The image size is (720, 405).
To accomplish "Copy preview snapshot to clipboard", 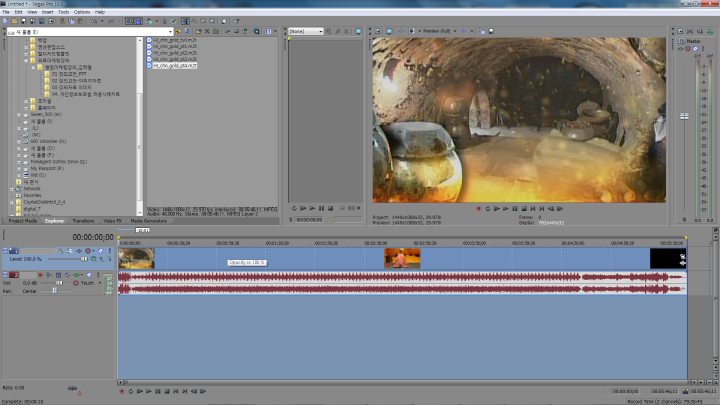I will (x=482, y=31).
